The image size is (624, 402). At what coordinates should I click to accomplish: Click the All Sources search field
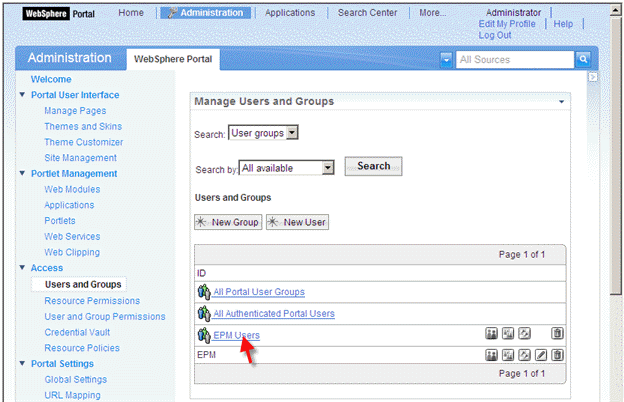(x=515, y=60)
